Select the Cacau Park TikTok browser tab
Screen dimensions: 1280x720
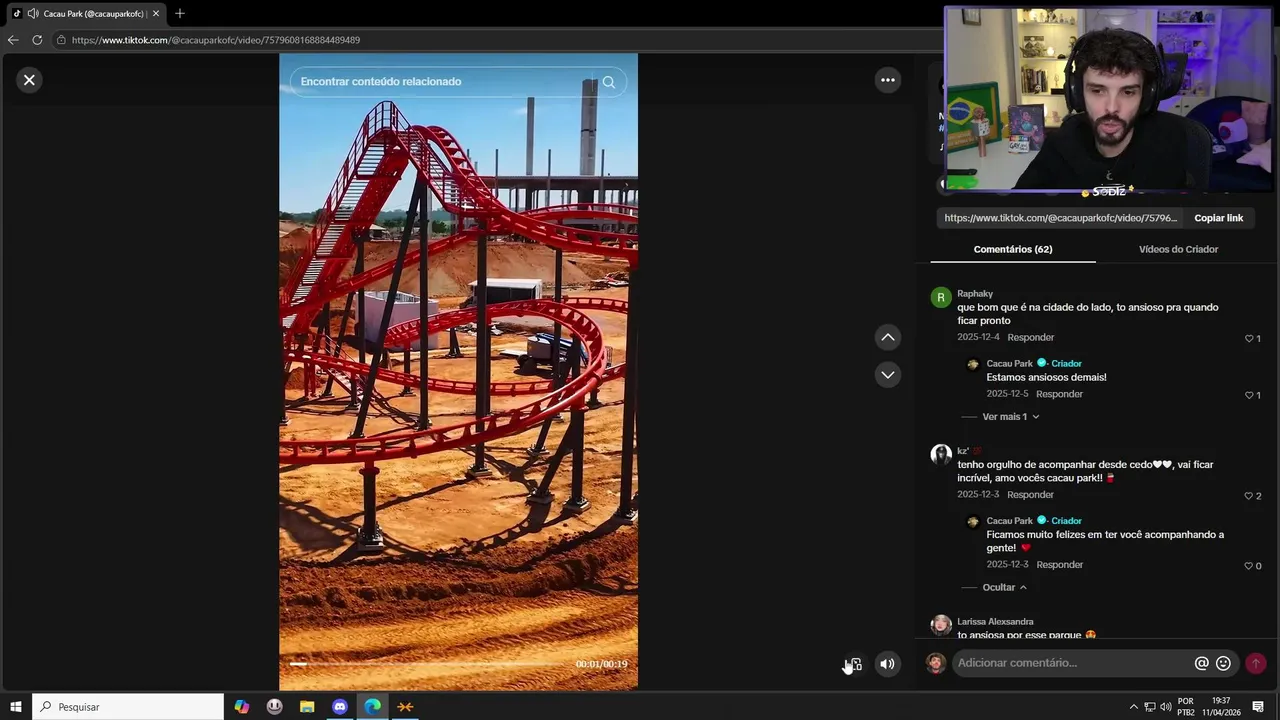click(x=94, y=14)
